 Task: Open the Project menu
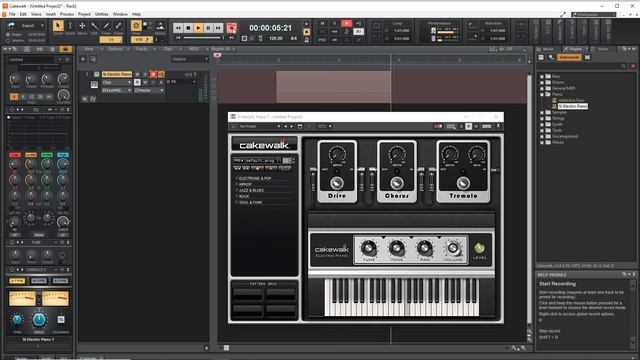(x=84, y=14)
